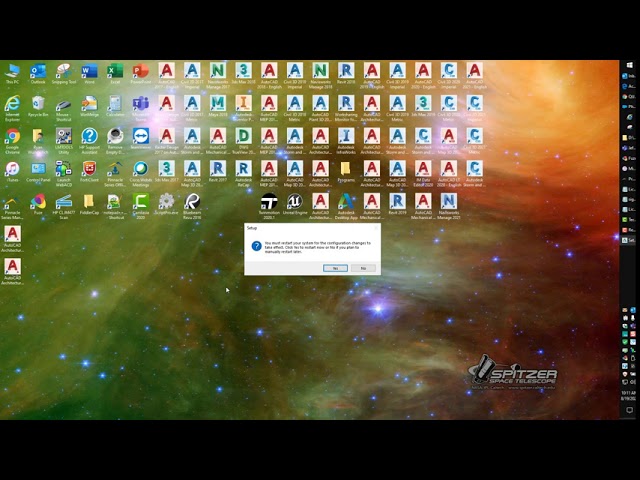Select the Control Panel icon
Image resolution: width=640 pixels, height=480 pixels.
point(38,172)
